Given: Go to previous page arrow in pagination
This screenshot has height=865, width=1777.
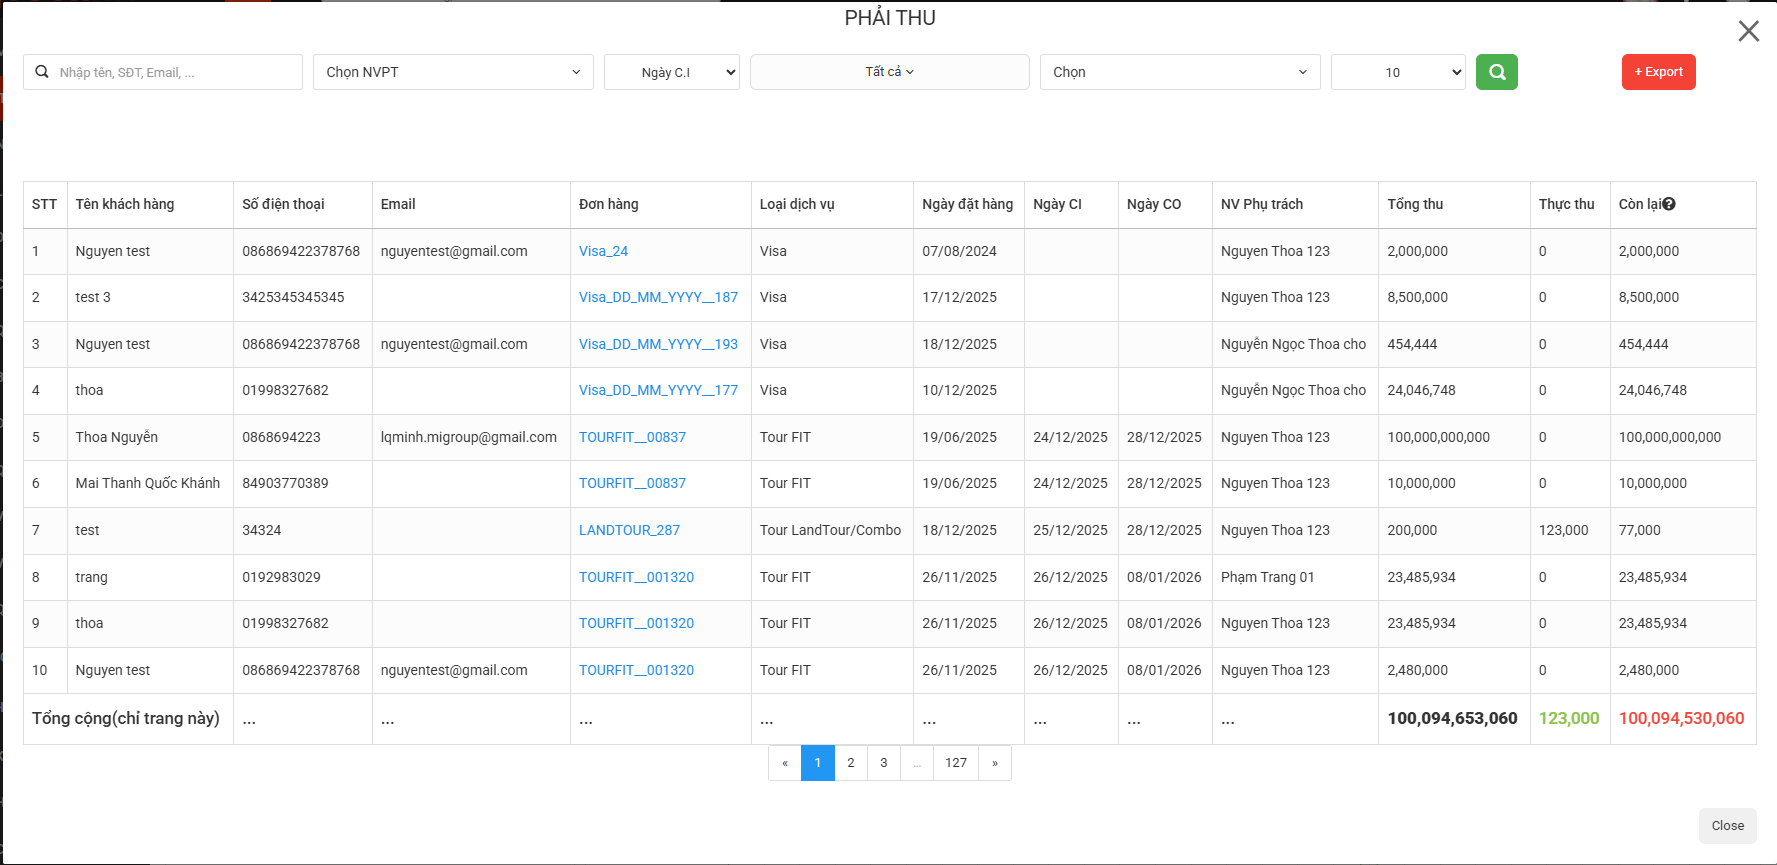Looking at the screenshot, I should [x=785, y=763].
